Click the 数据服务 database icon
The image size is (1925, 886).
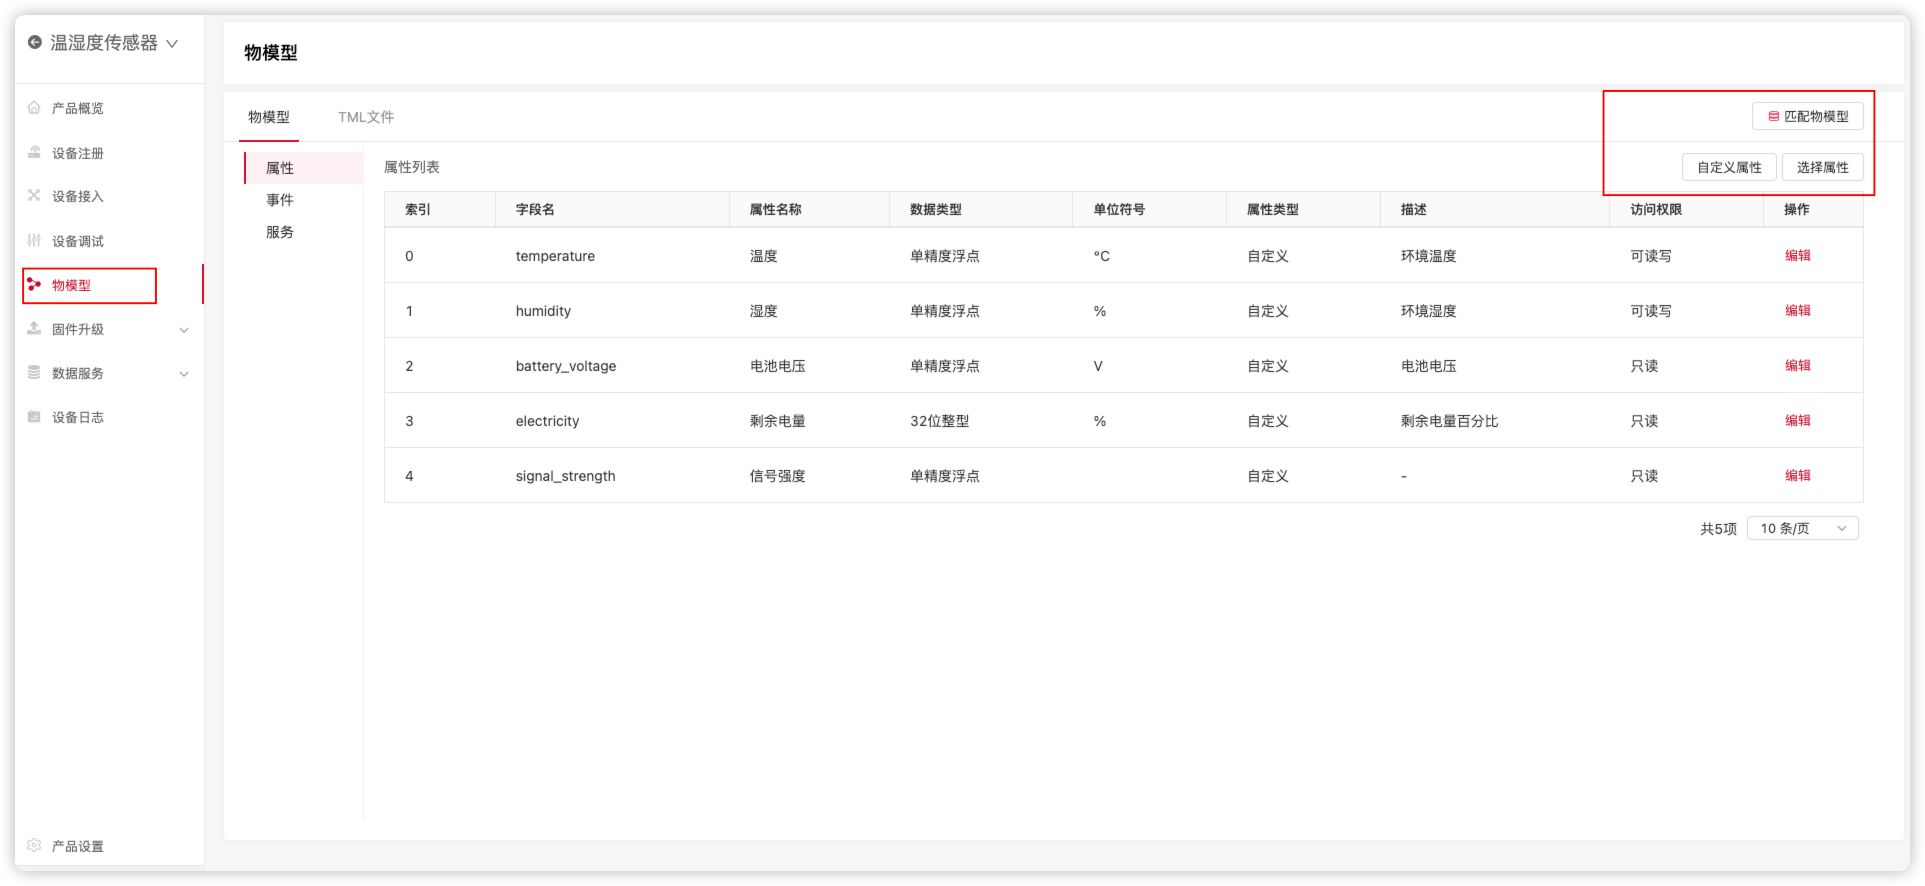coord(34,373)
